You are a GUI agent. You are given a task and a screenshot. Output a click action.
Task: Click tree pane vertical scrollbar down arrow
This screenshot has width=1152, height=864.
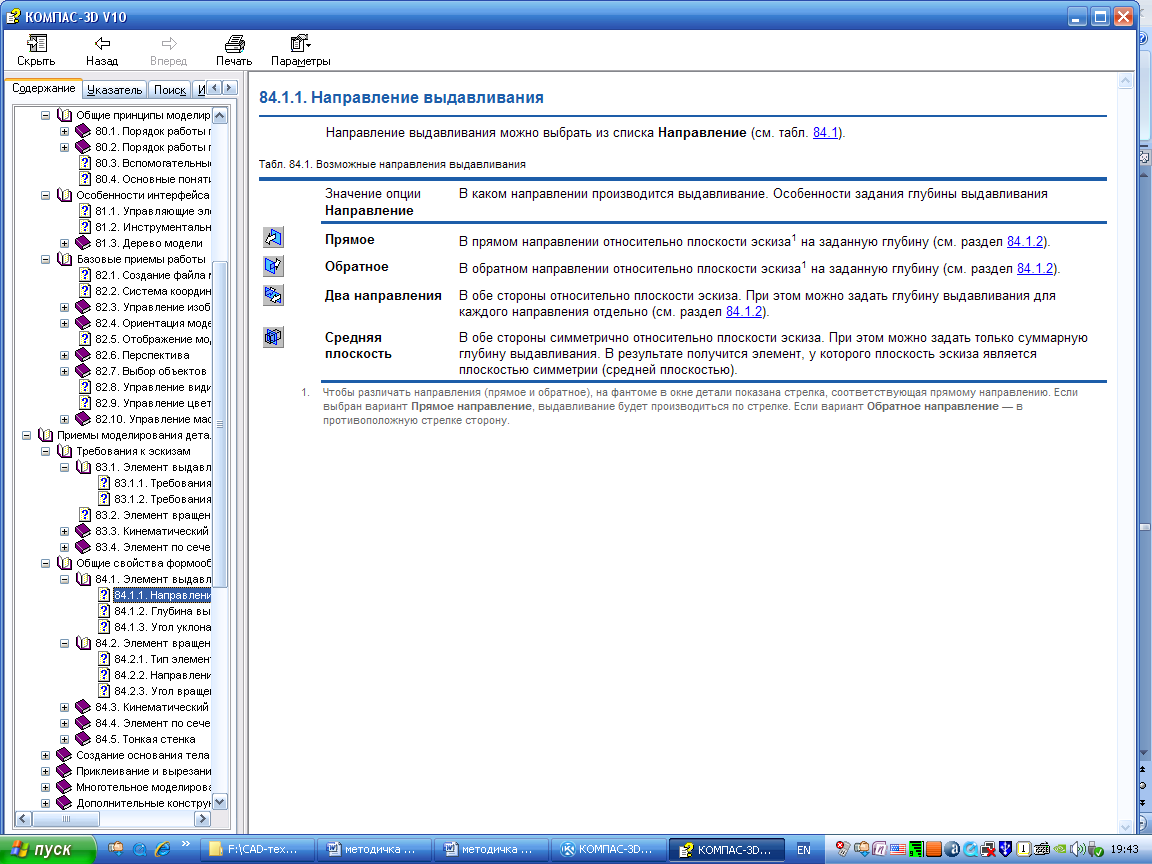tap(220, 802)
